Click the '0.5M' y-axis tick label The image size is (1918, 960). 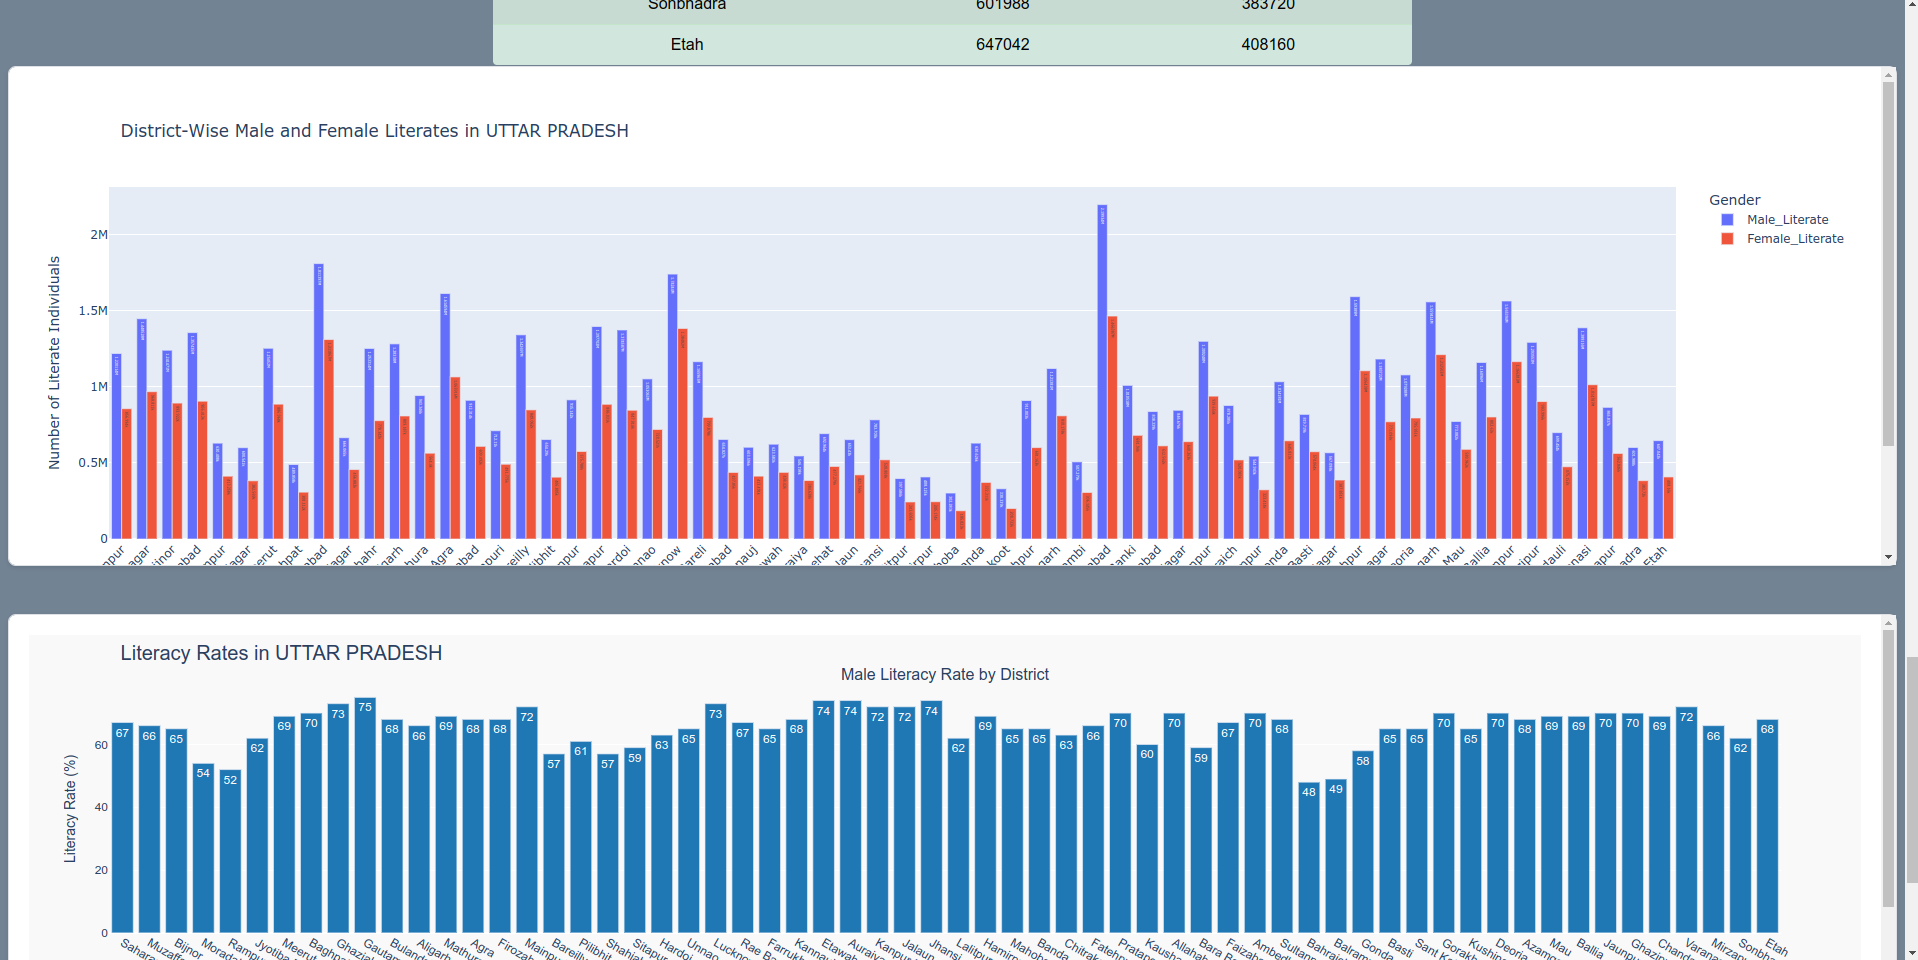(93, 463)
